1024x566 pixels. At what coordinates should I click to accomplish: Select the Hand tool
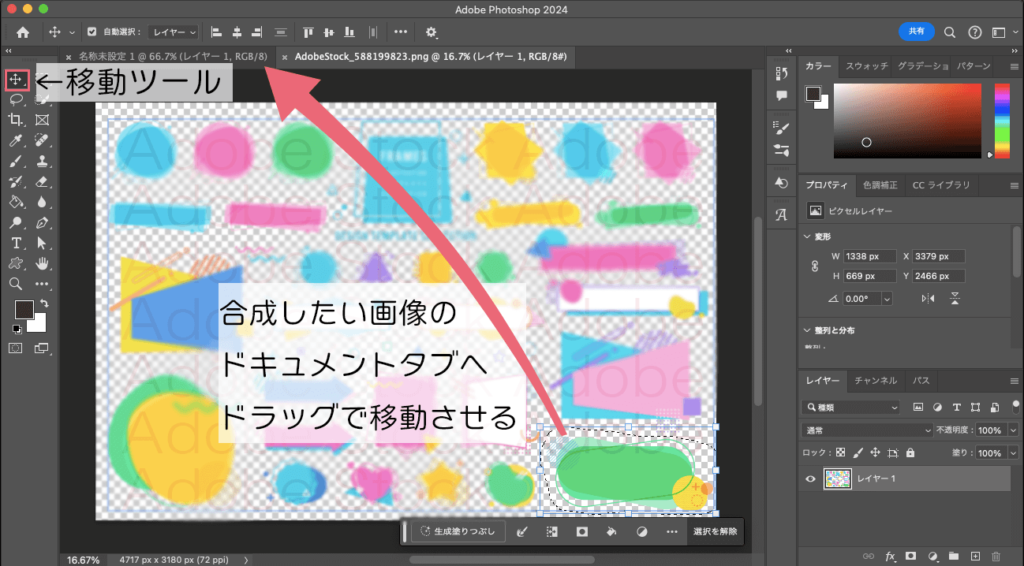pyautogui.click(x=42, y=264)
